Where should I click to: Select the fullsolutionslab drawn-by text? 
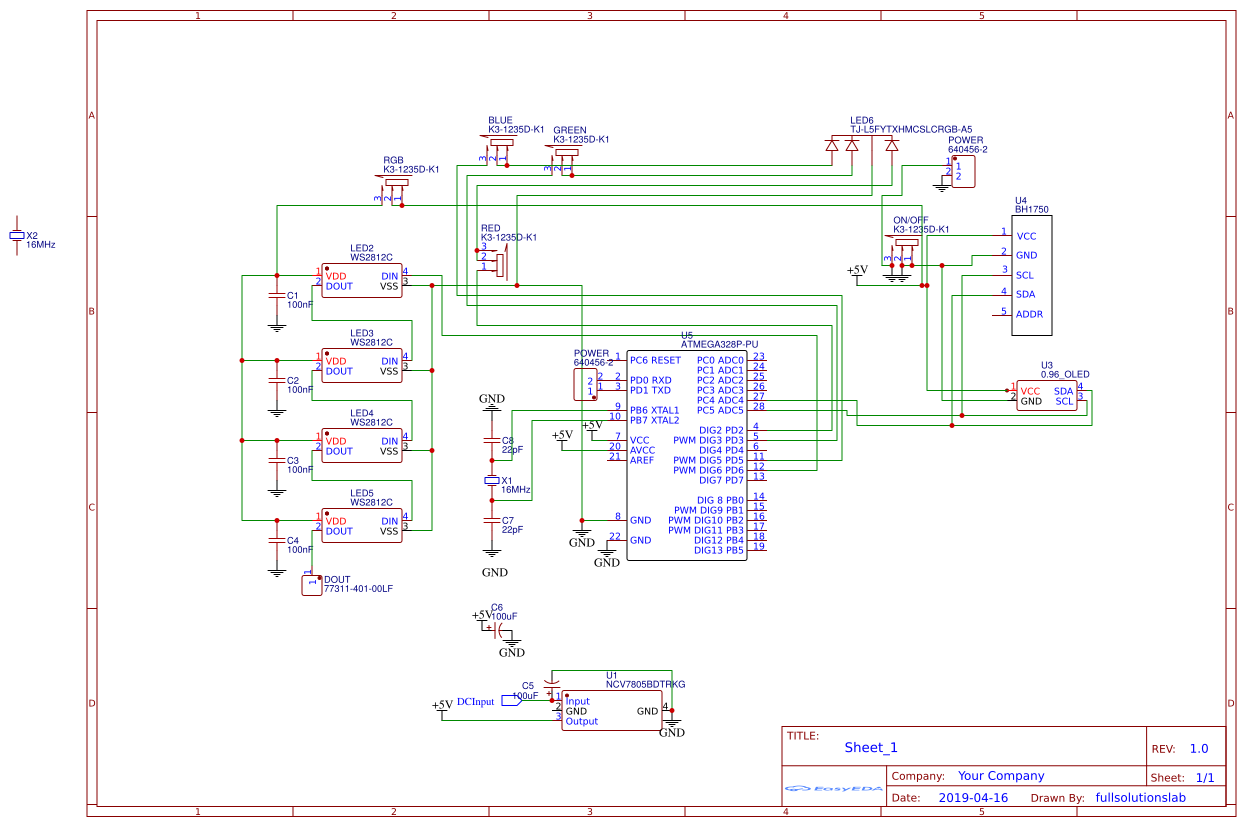pyautogui.click(x=1141, y=797)
